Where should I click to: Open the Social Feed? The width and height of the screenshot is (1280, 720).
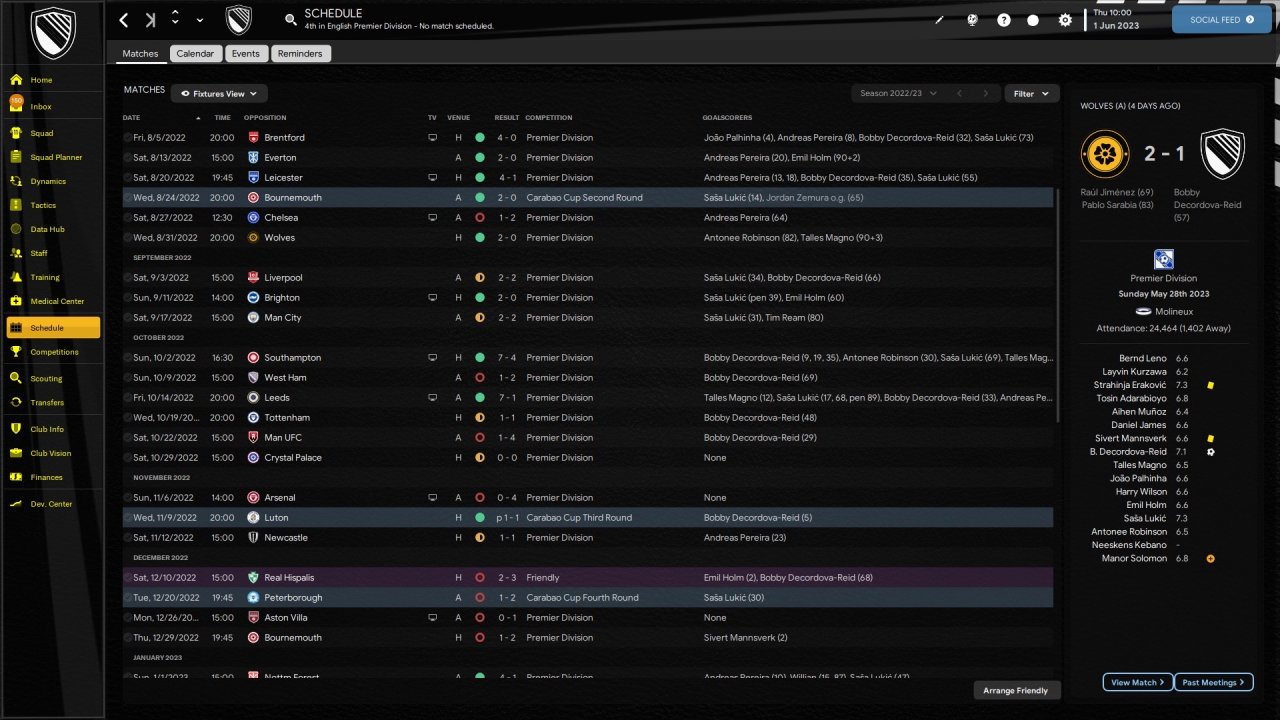(x=1221, y=20)
